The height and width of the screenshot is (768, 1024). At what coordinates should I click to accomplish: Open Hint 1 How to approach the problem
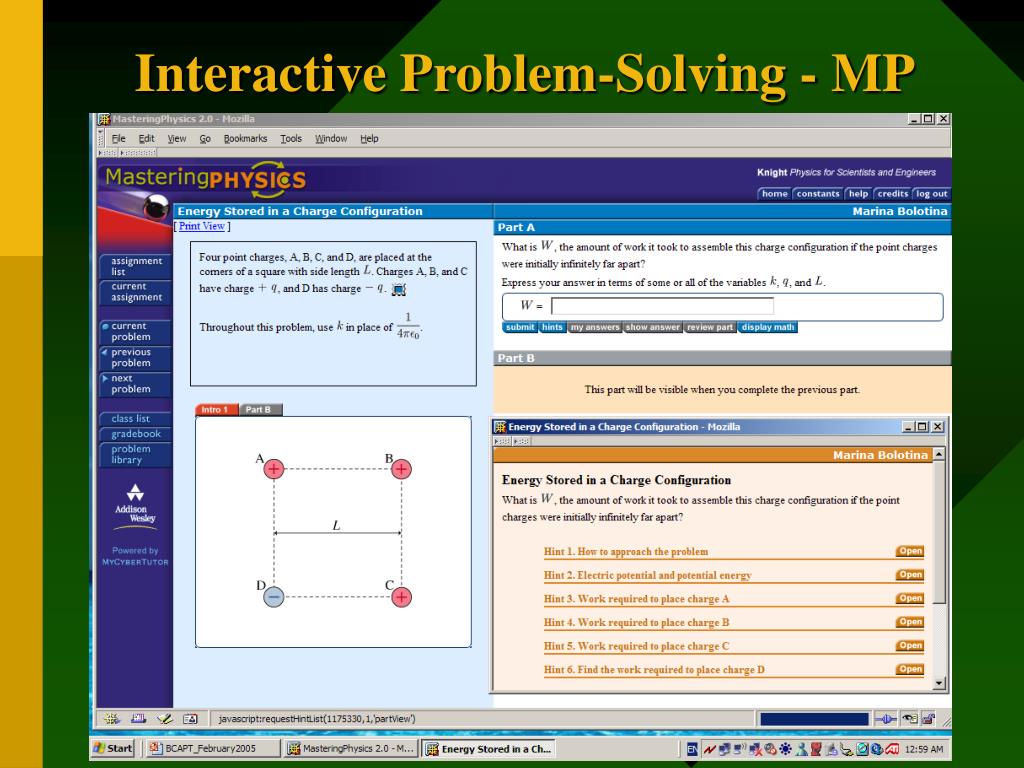910,551
